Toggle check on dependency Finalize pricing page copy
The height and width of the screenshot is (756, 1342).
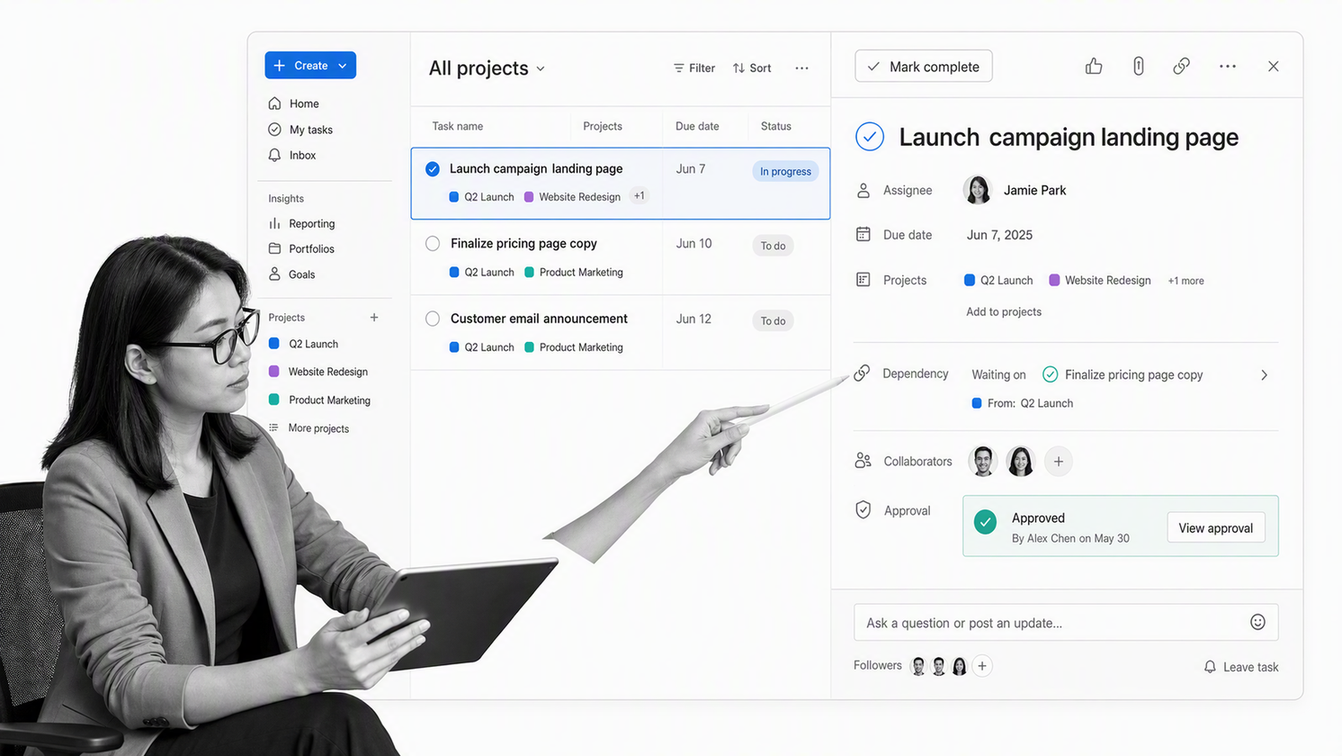click(1050, 374)
